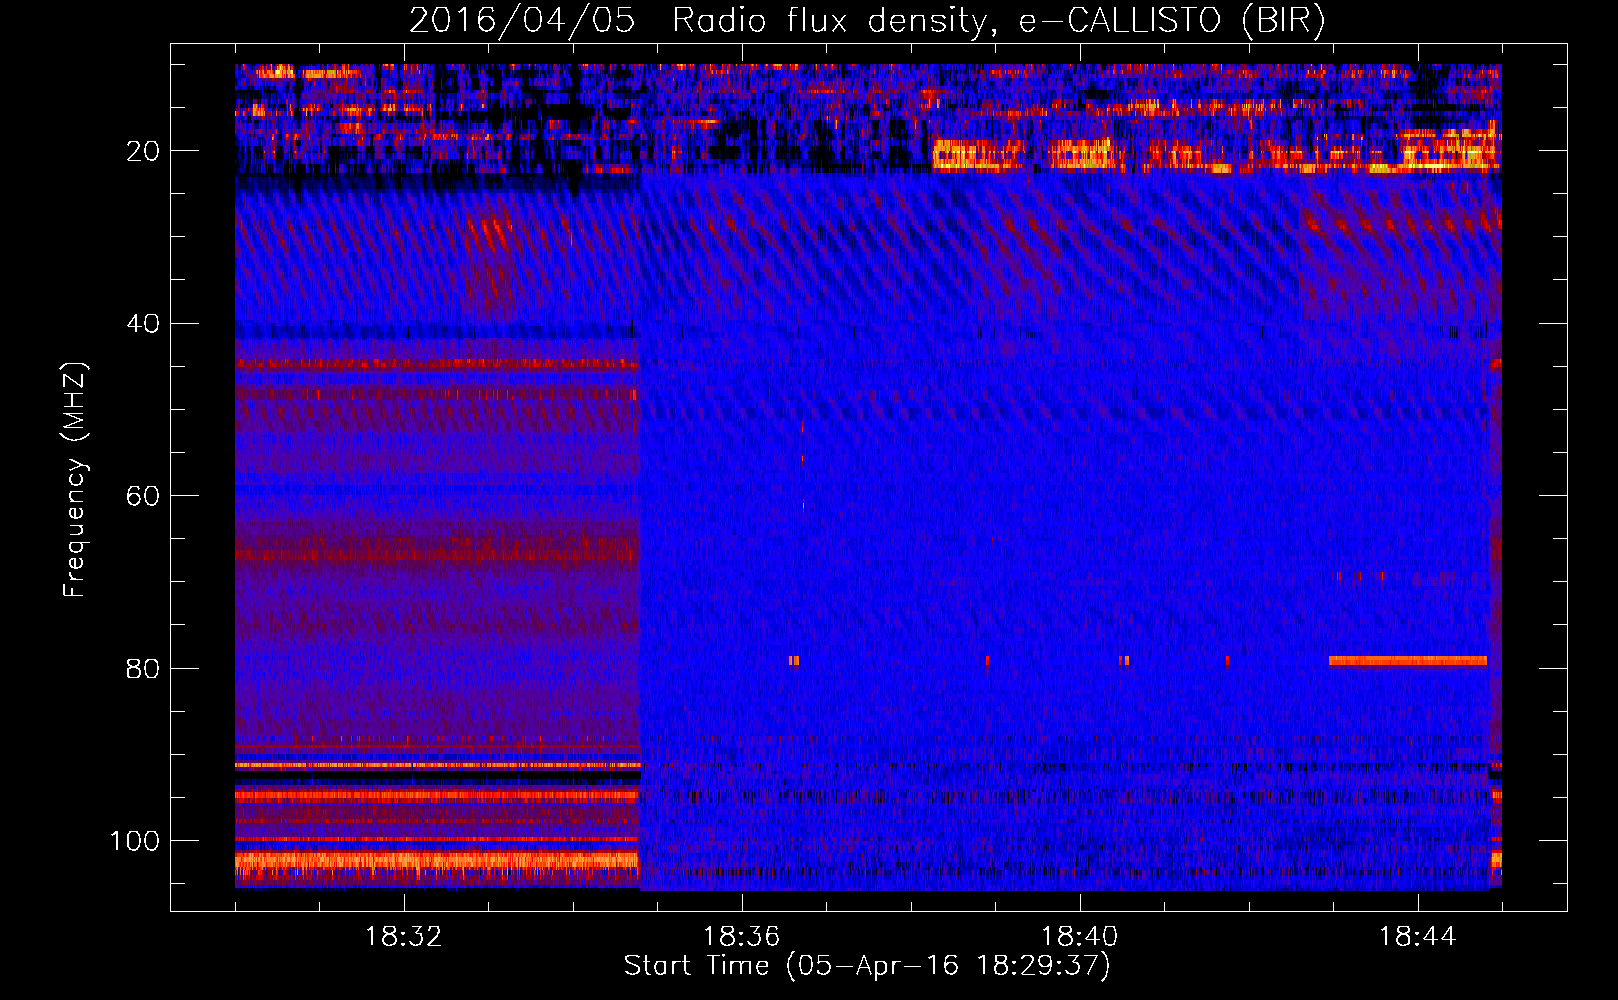This screenshot has height=1000, width=1618.
Task: Click the '18:32' time tick label
Action: coord(404,937)
